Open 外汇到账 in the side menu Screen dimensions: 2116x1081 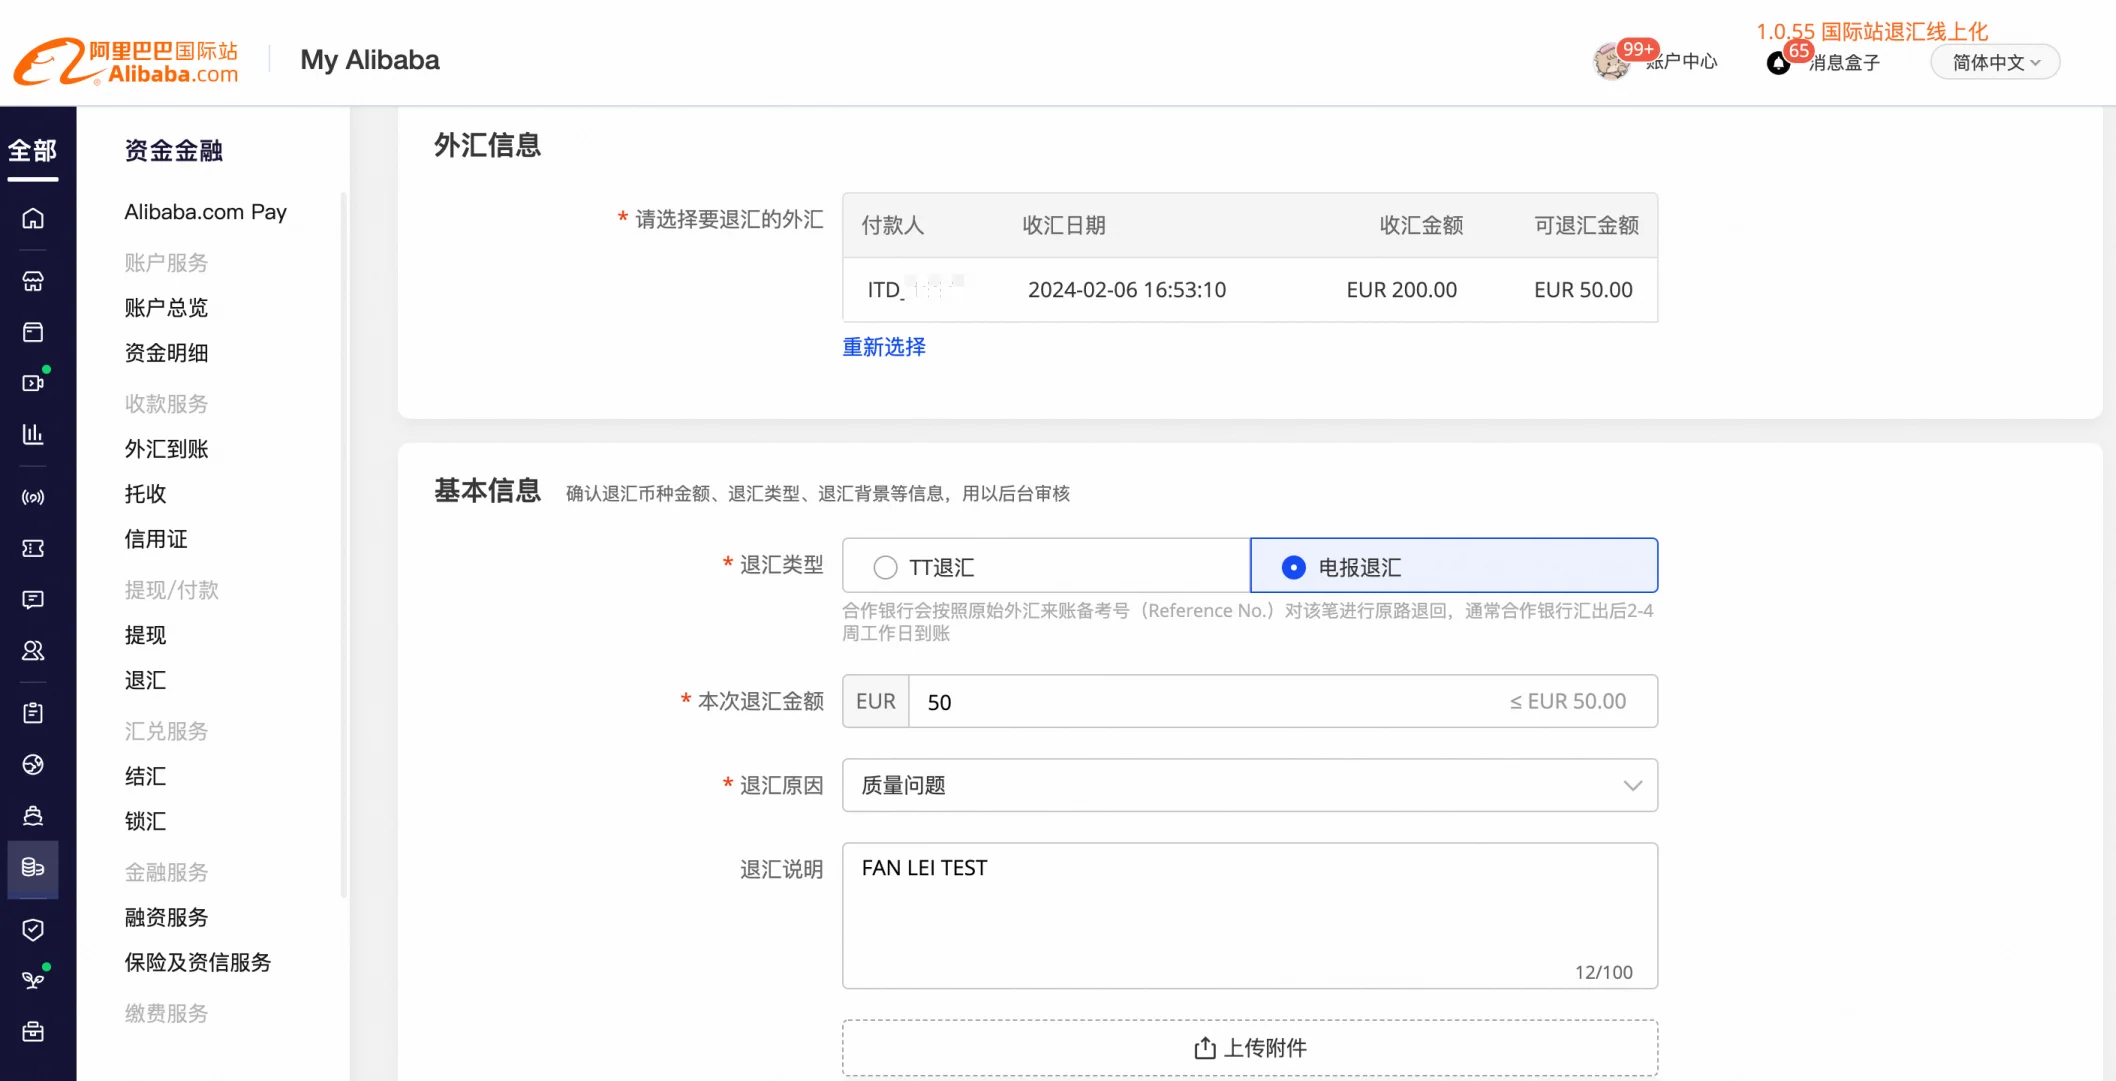coord(166,449)
